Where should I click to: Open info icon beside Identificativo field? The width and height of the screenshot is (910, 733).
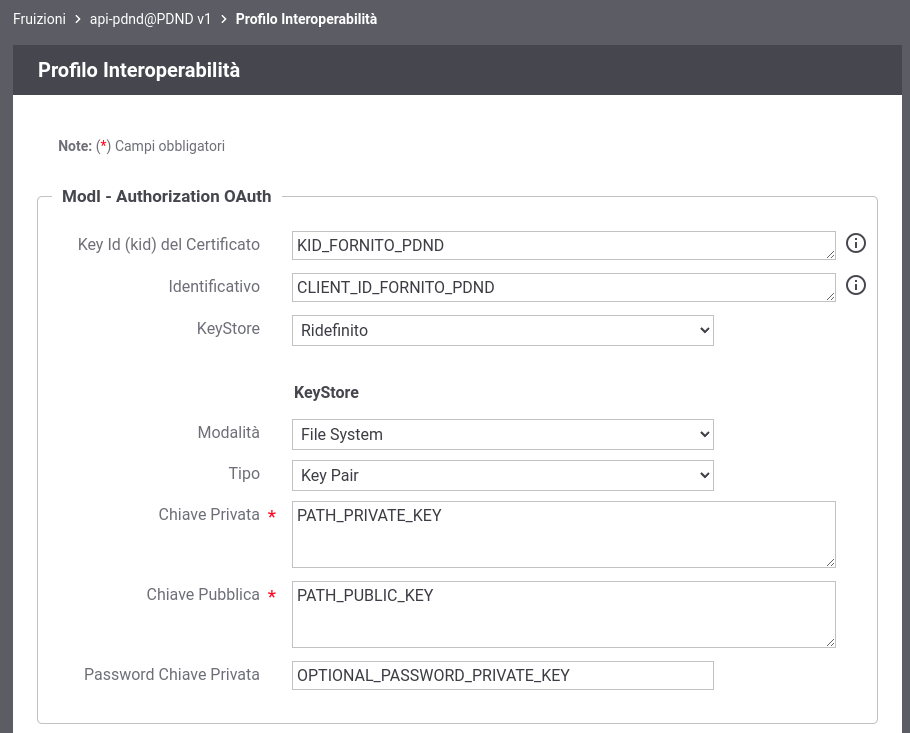tap(855, 285)
